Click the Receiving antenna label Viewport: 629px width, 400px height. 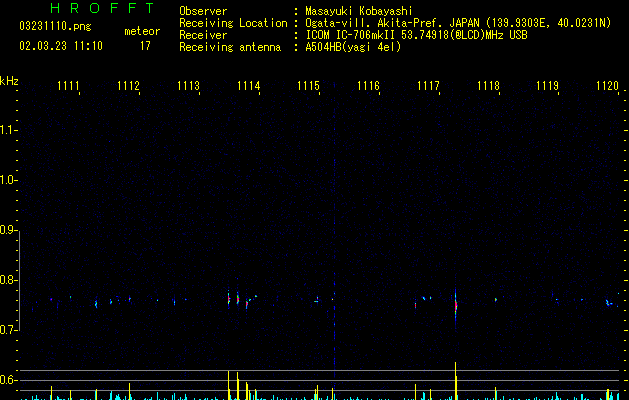tap(230, 47)
